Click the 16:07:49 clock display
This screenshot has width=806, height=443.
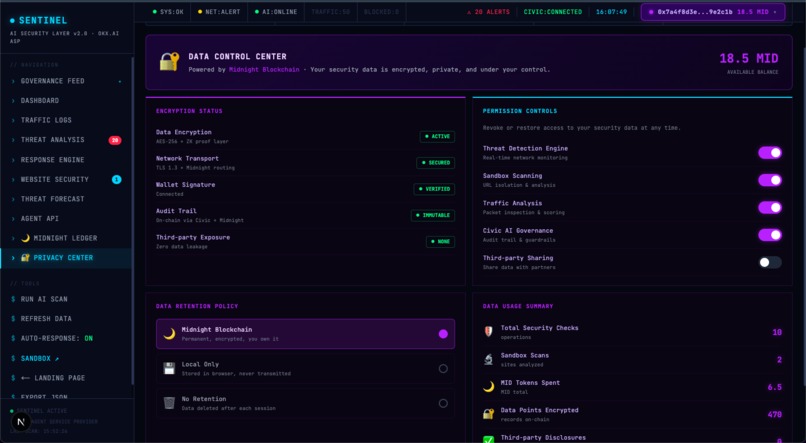tap(611, 12)
